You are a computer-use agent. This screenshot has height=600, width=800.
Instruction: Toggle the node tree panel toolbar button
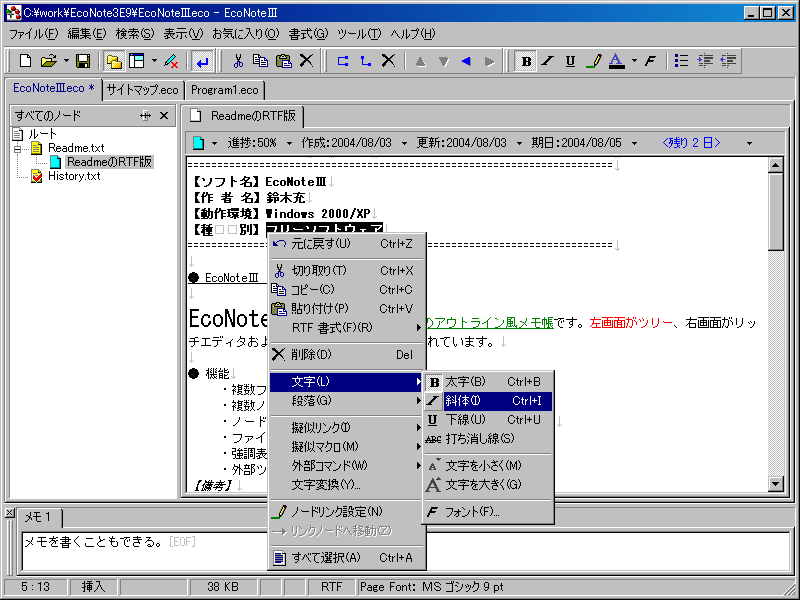coord(114,61)
